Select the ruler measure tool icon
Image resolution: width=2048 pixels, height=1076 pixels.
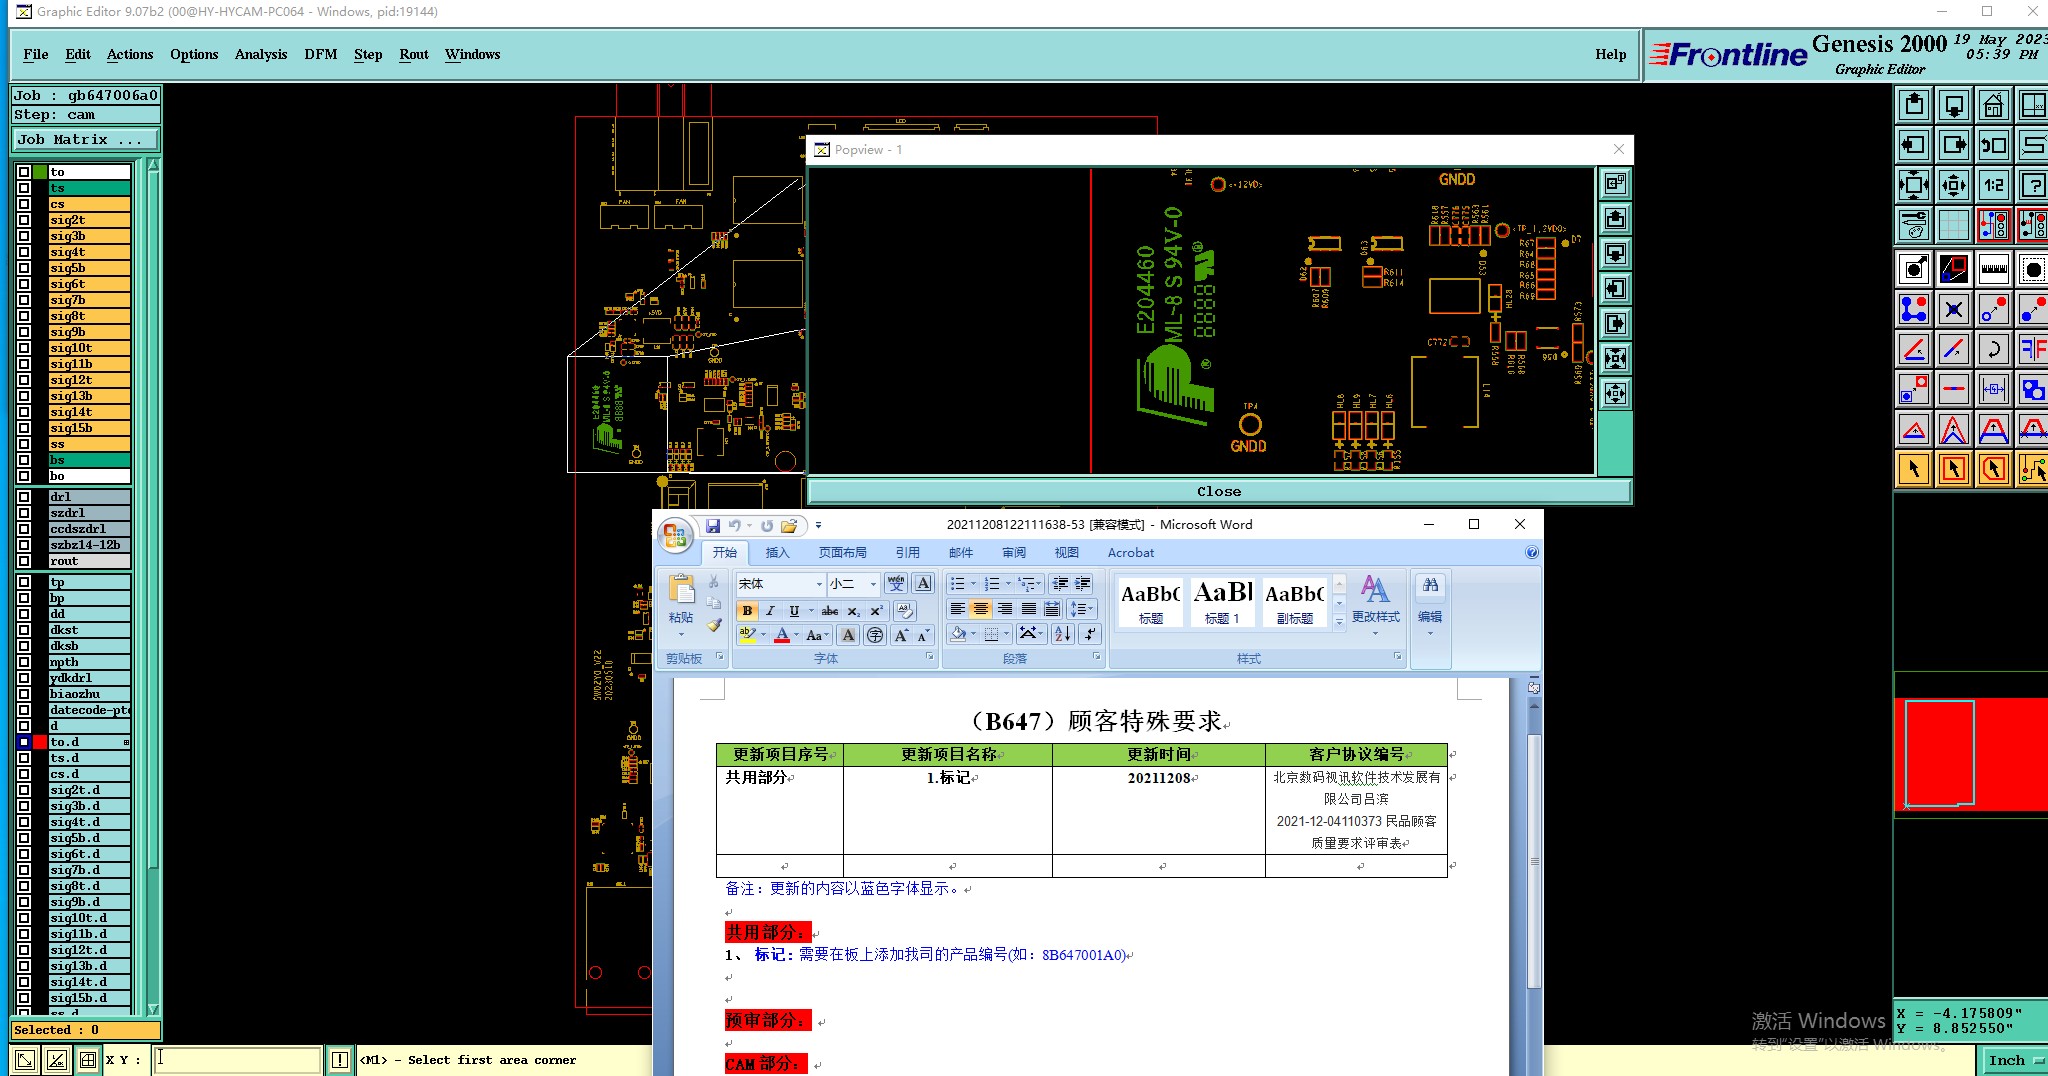click(1993, 269)
